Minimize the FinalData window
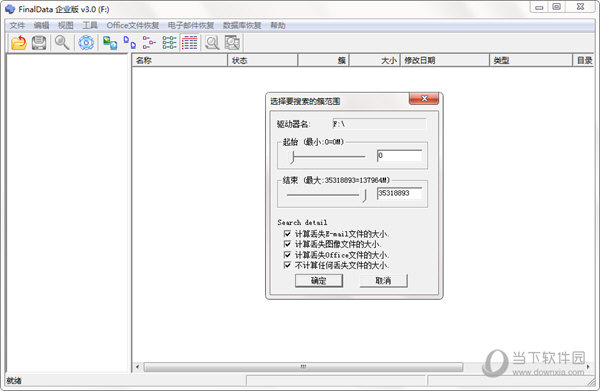This screenshot has width=600, height=391. pyautogui.click(x=539, y=7)
